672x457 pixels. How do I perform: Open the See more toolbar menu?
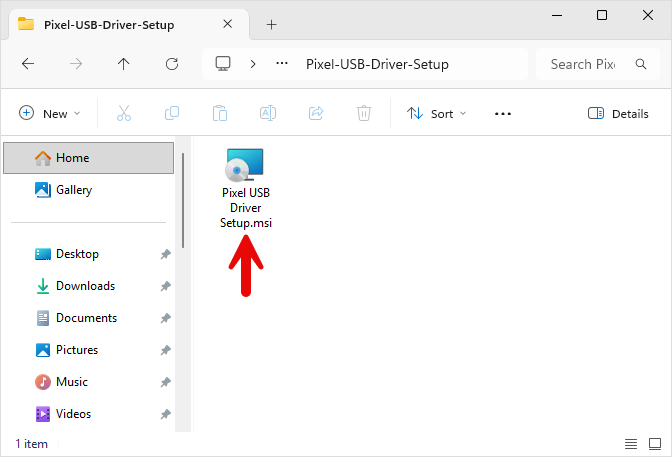click(x=503, y=114)
